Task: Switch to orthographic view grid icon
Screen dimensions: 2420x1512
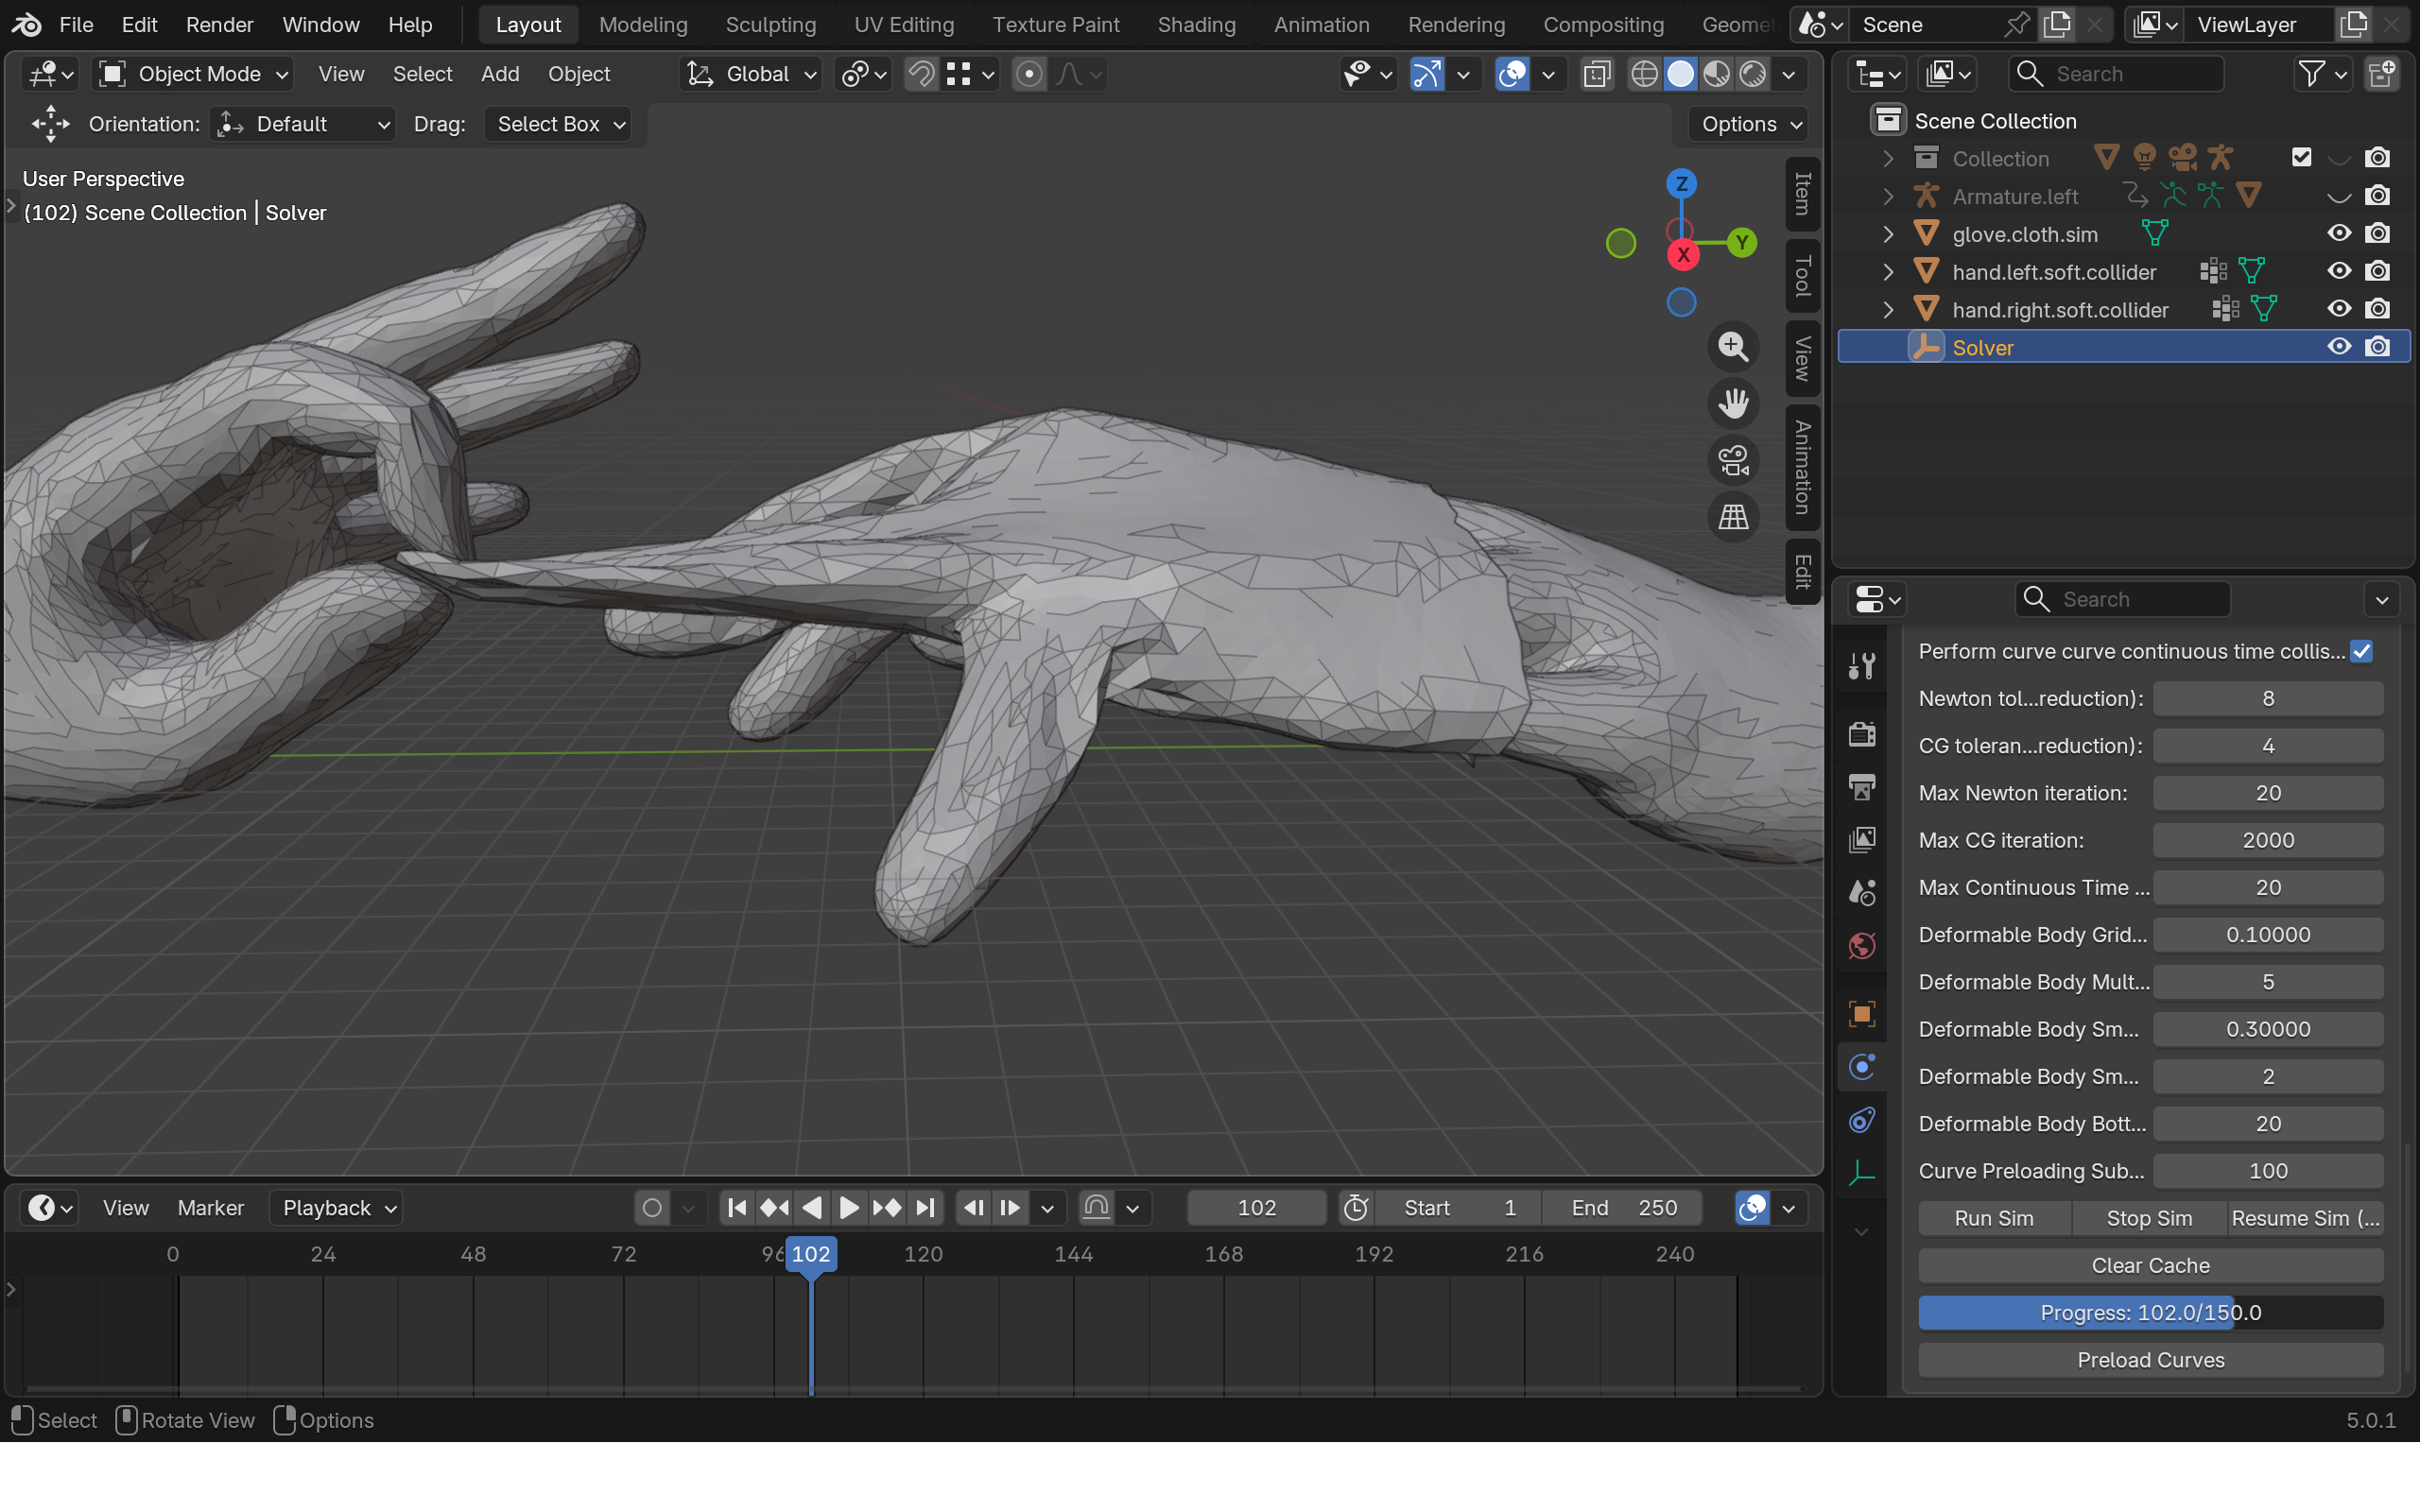Action: tap(1733, 517)
